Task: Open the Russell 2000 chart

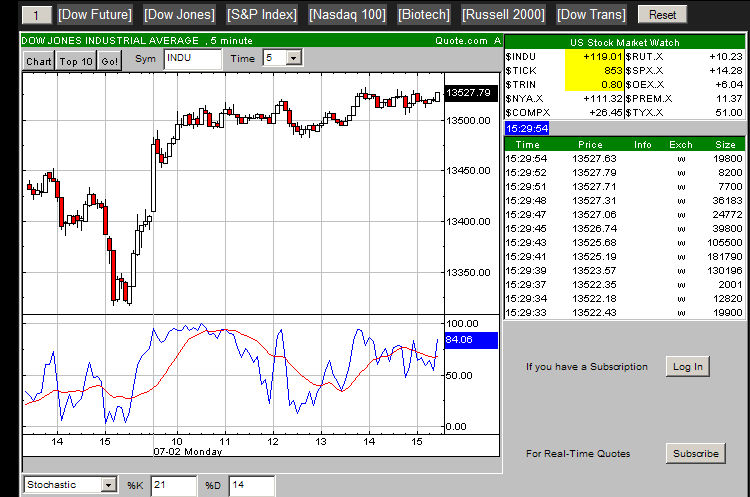Action: (x=503, y=14)
